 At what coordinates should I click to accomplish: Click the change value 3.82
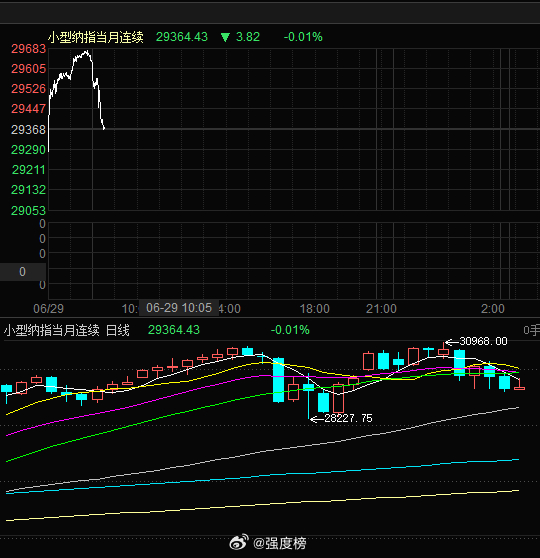click(x=248, y=37)
